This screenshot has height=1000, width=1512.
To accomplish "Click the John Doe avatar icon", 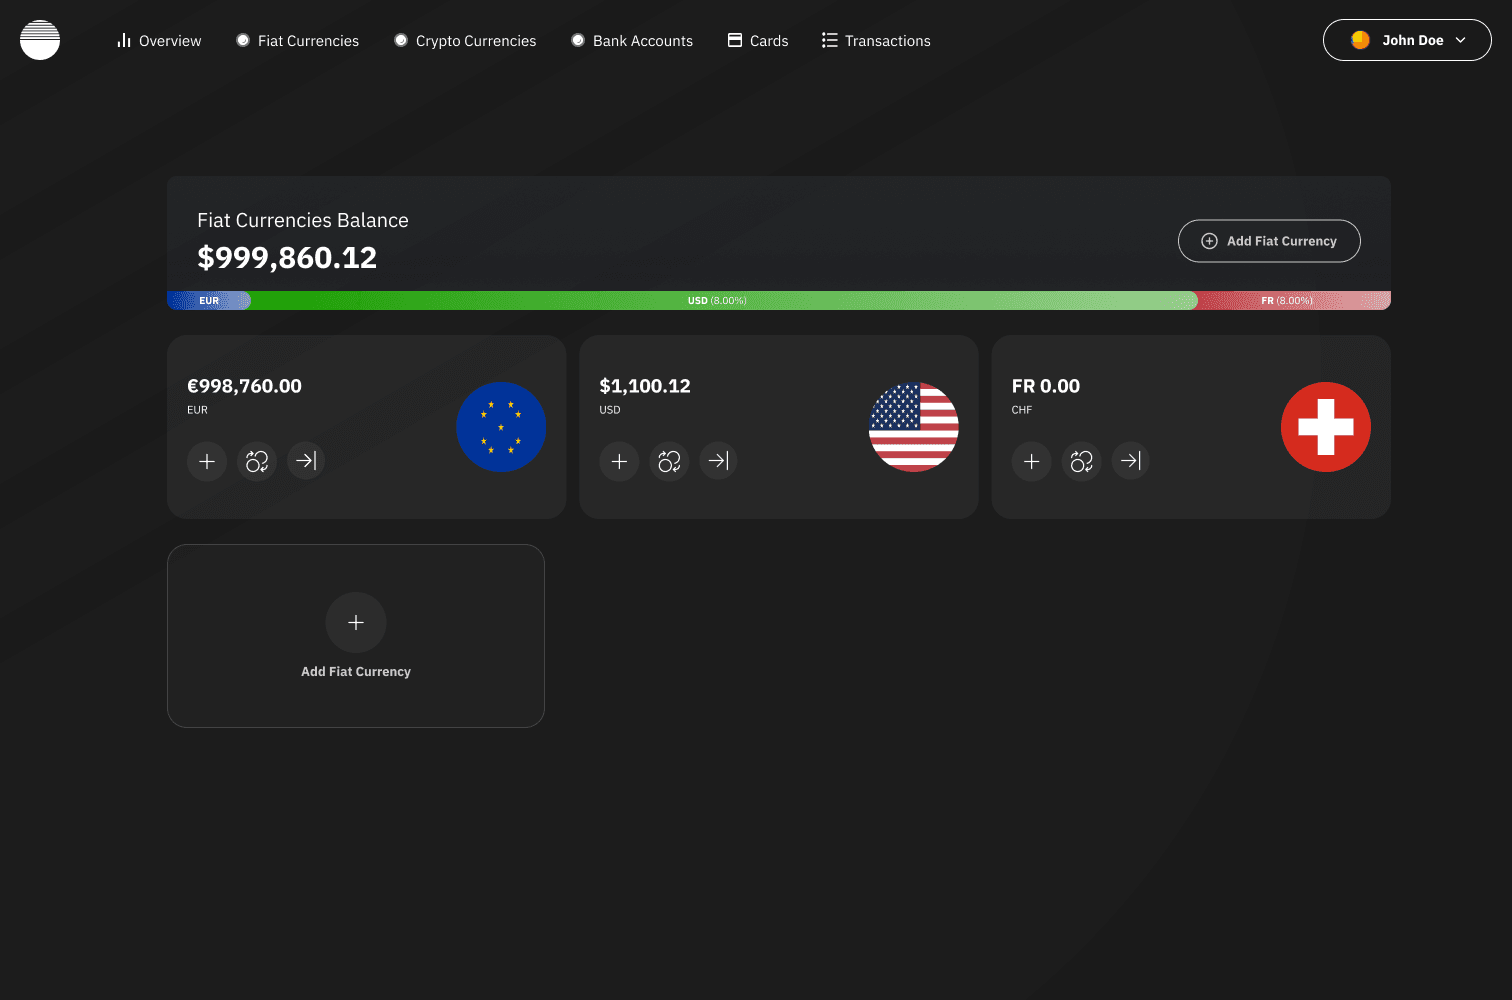I will coord(1360,40).
